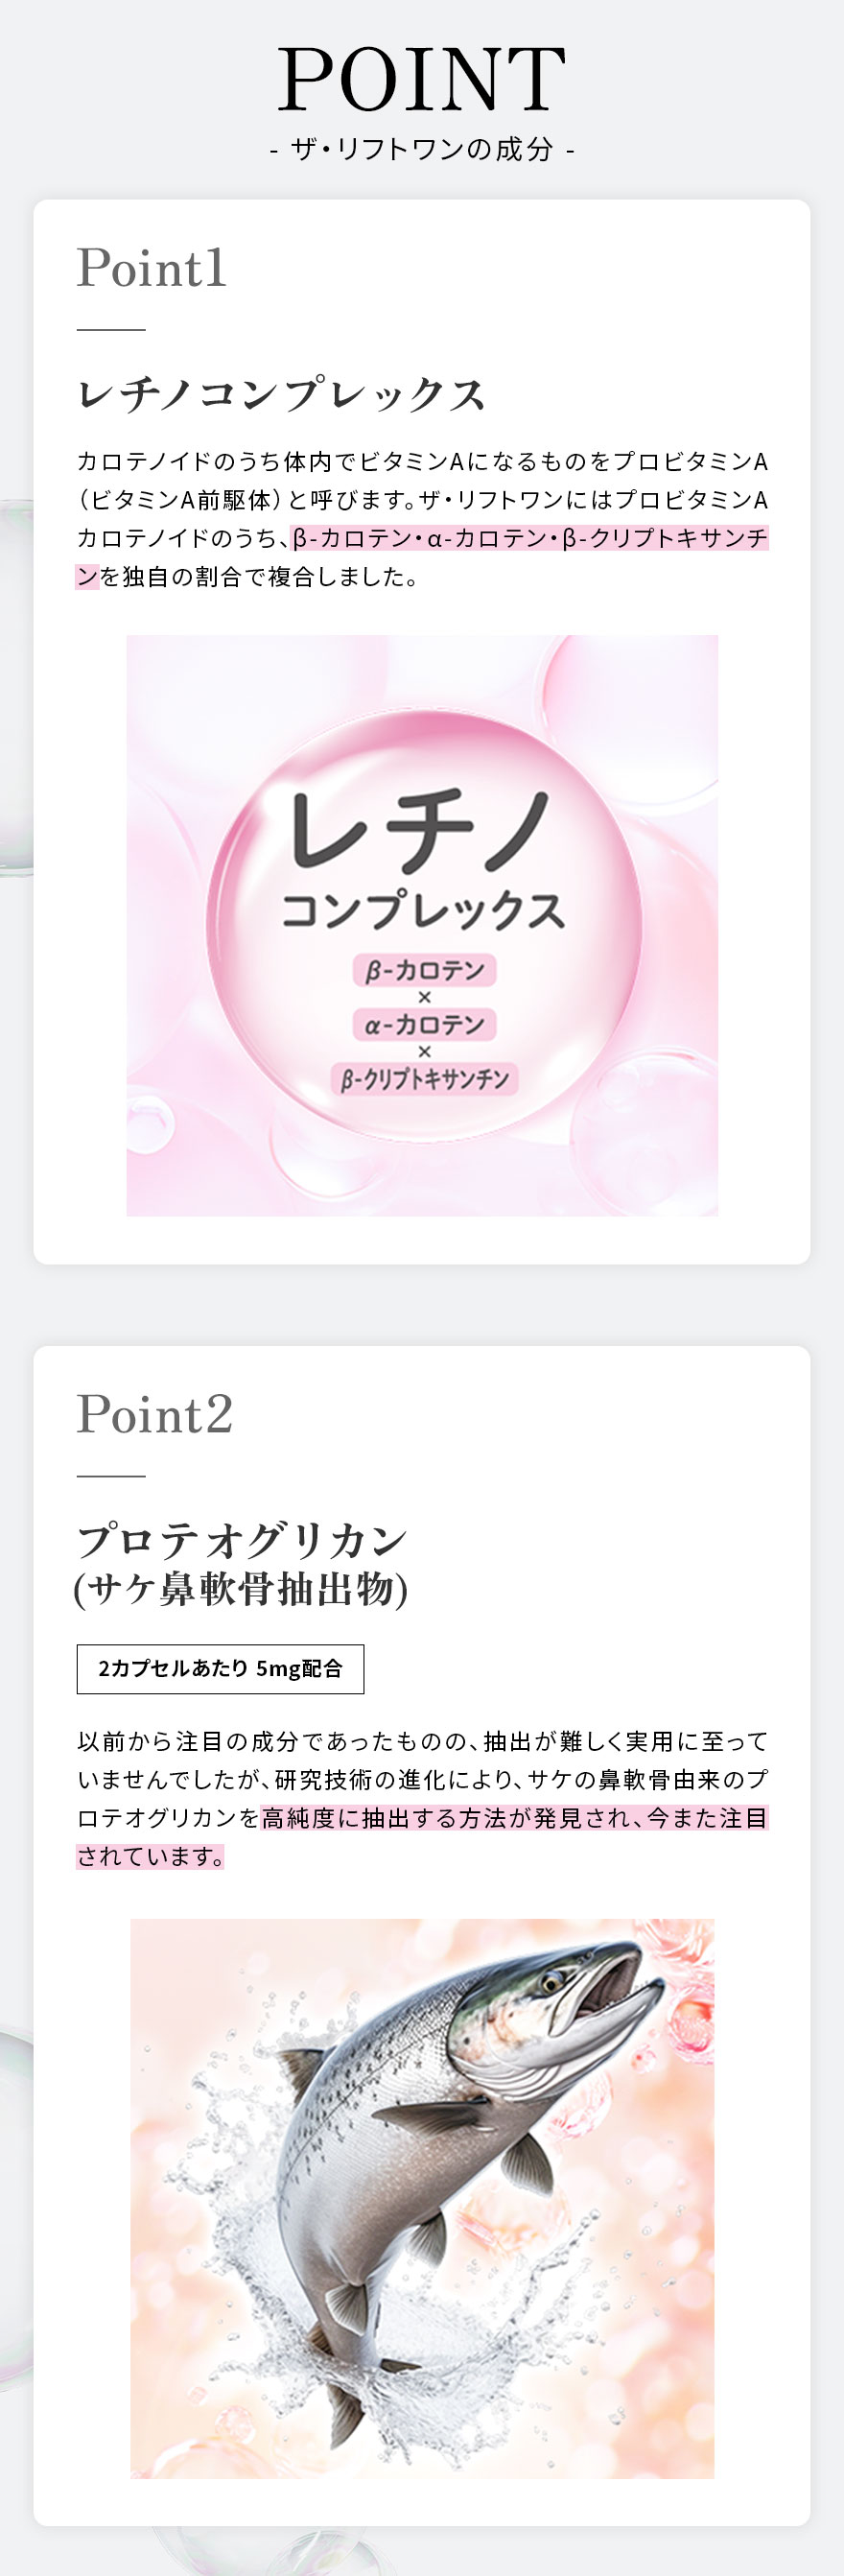Click the α-カロテン pink label in image
The height and width of the screenshot is (2576, 844).
tap(424, 1024)
